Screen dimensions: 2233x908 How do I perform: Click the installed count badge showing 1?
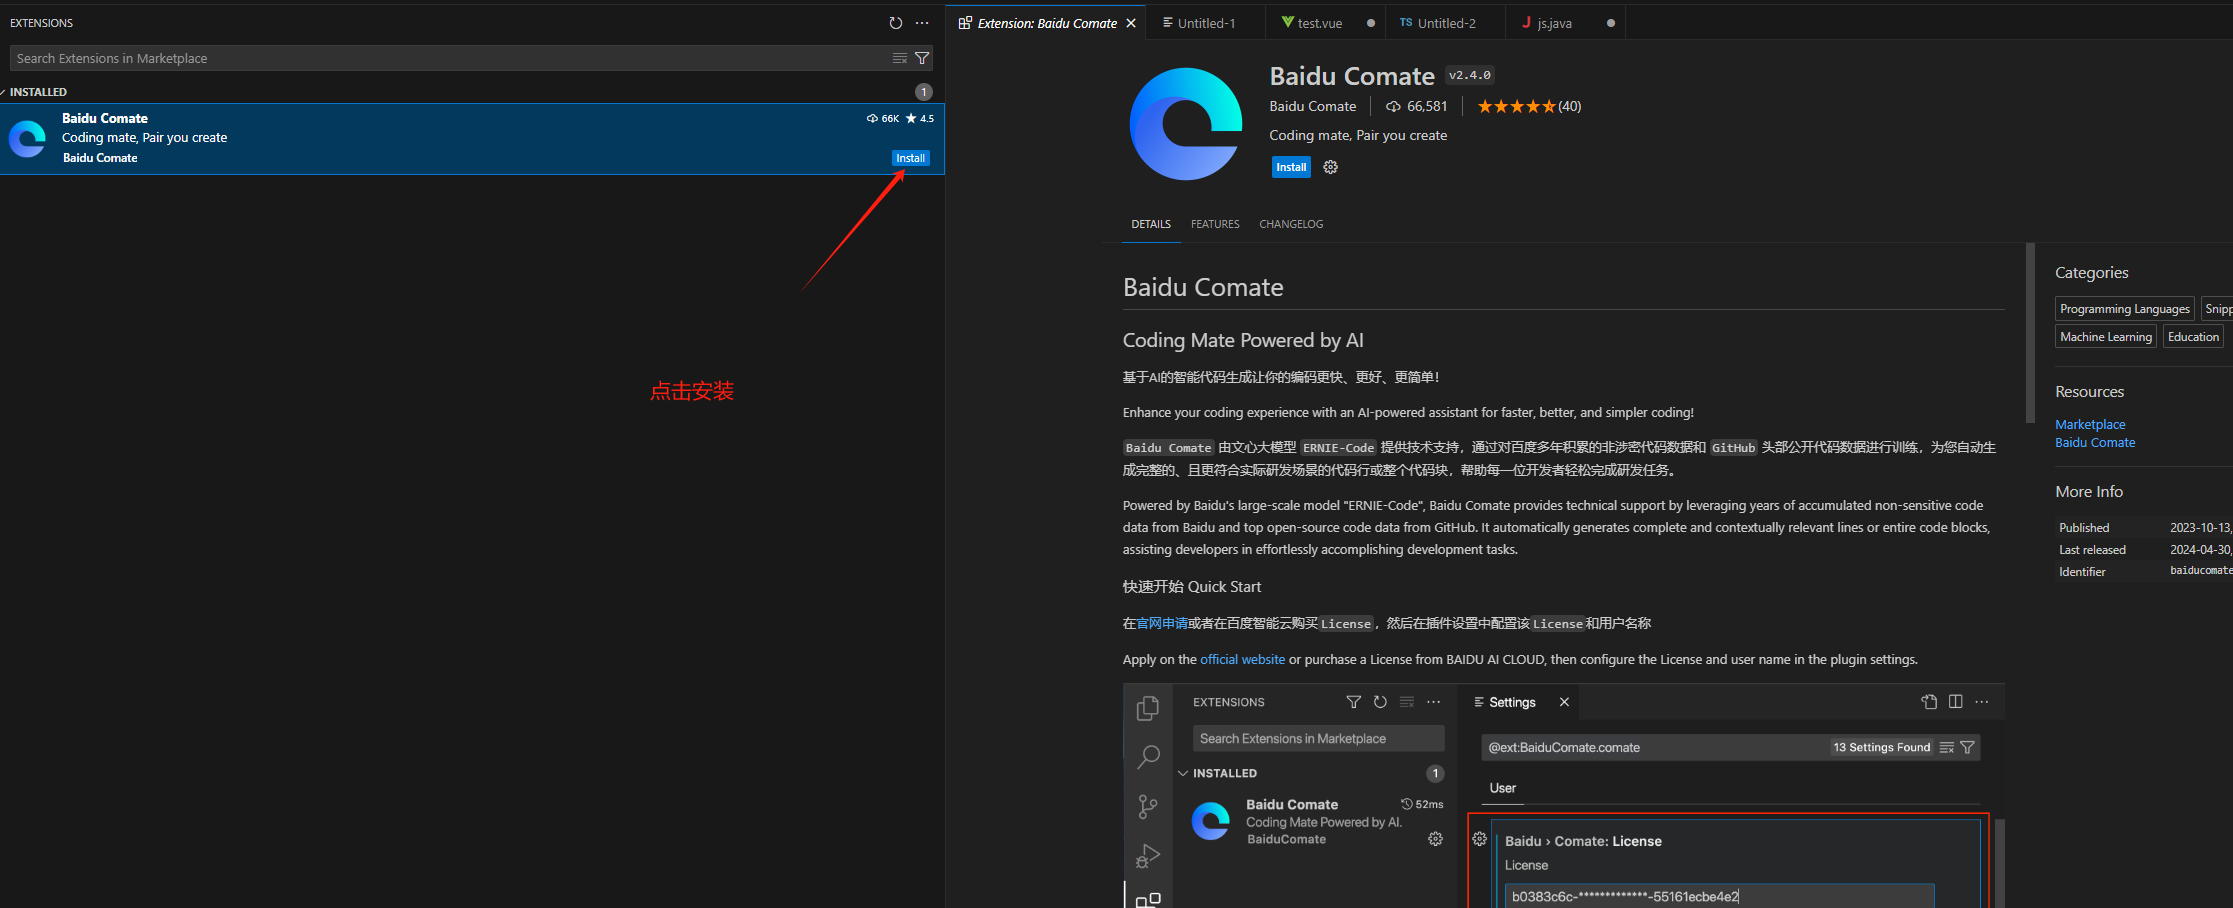(923, 92)
